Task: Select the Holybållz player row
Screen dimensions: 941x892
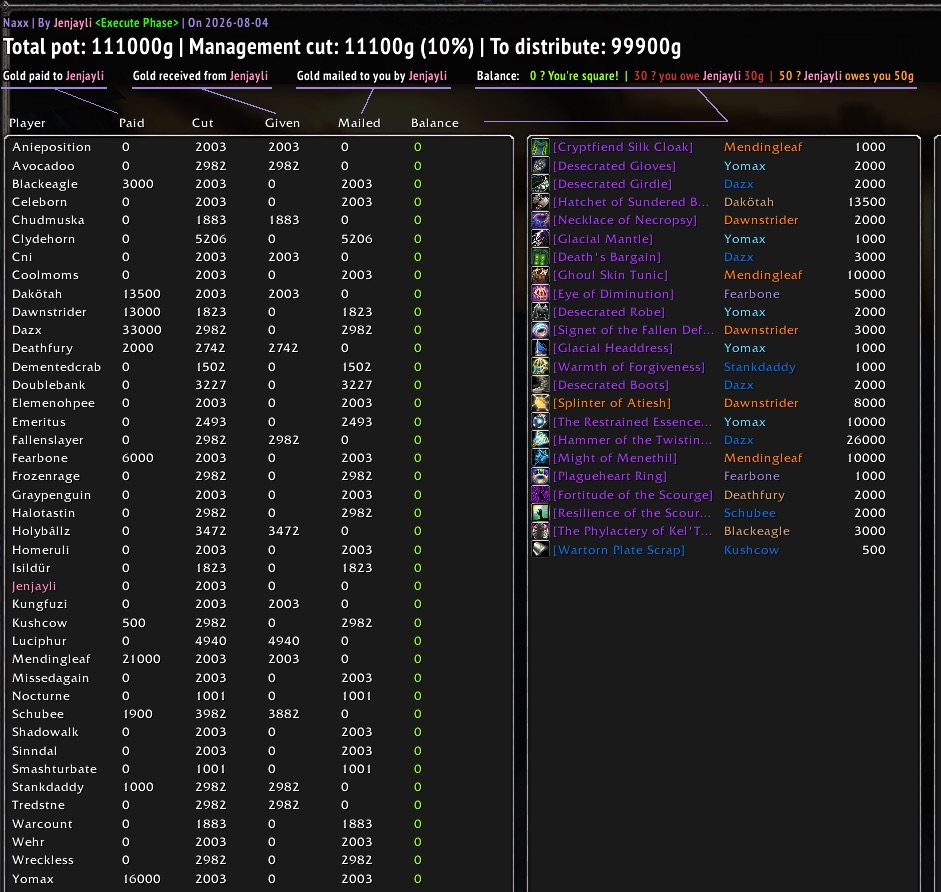Action: click(x=258, y=531)
